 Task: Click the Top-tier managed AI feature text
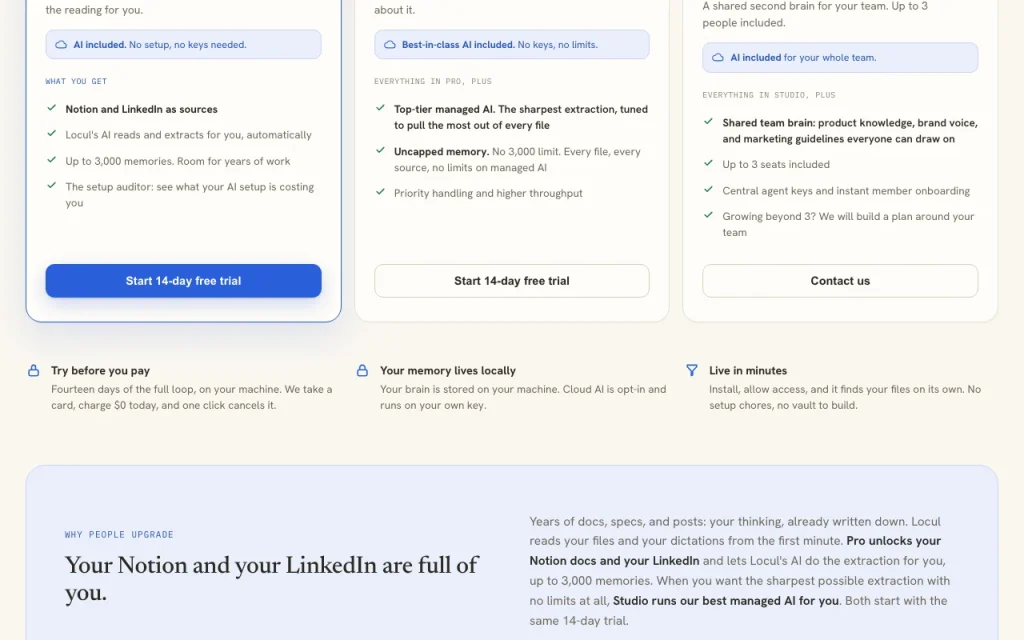point(520,117)
